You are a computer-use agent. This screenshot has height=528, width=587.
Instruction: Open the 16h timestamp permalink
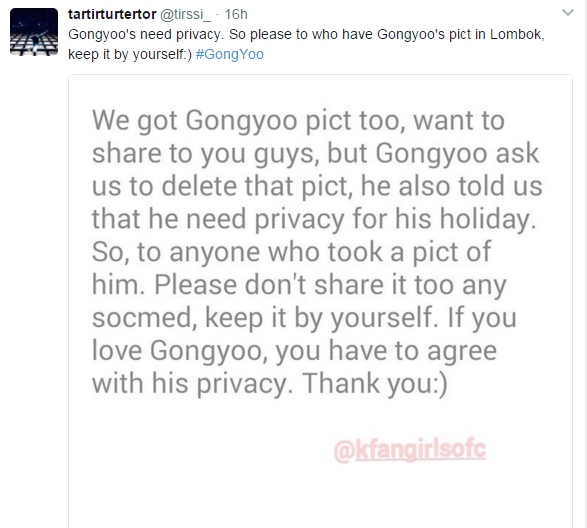pyautogui.click(x=236, y=14)
